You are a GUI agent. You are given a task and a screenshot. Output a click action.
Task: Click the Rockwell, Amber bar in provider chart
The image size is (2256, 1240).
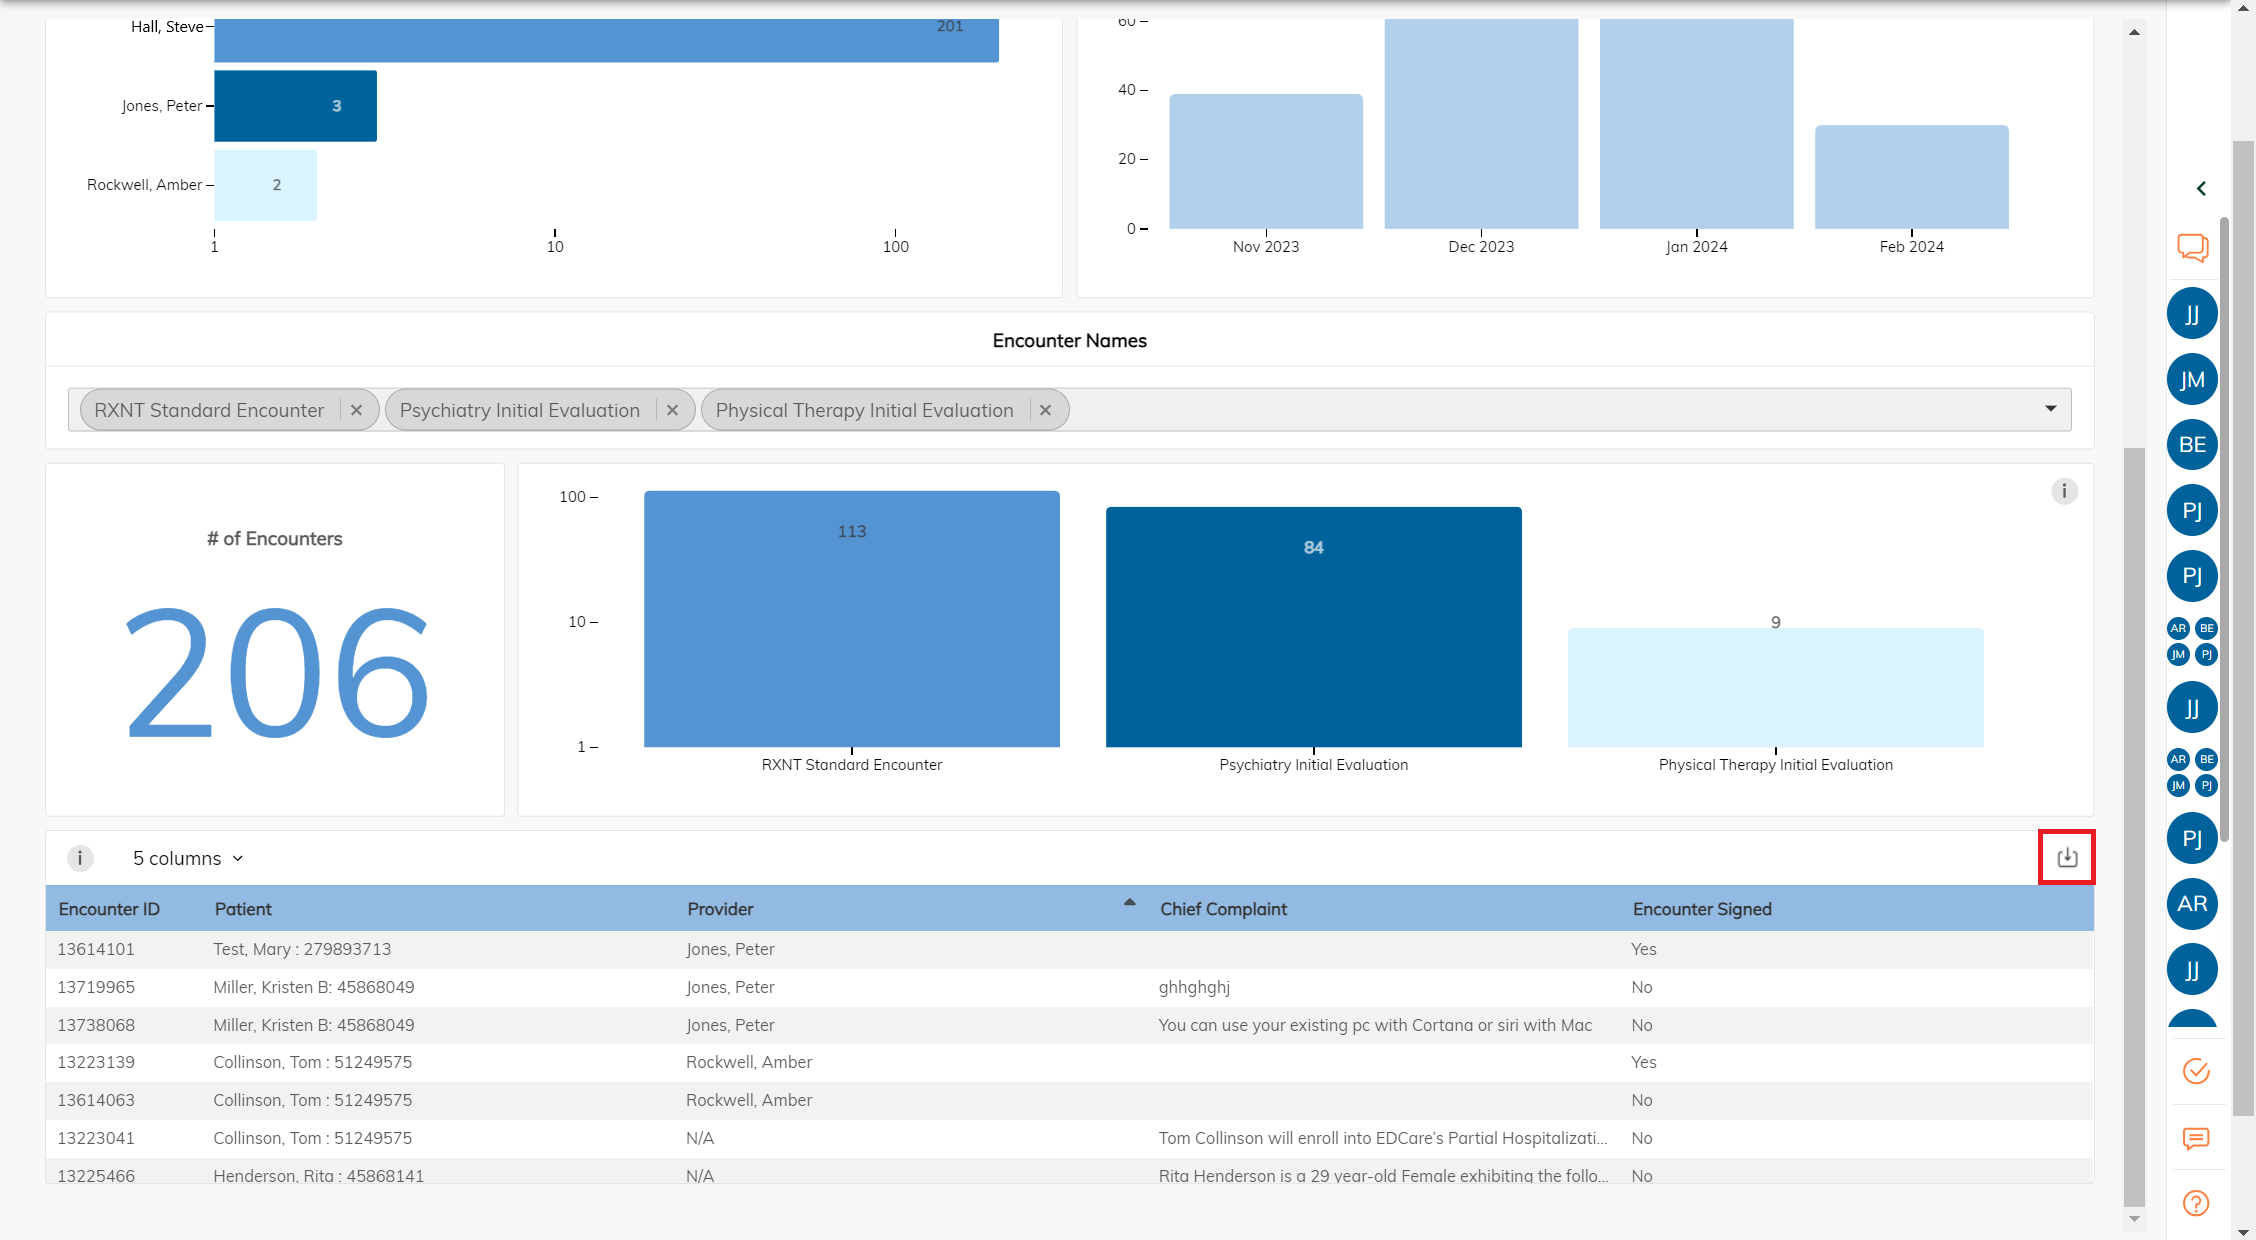tap(265, 185)
